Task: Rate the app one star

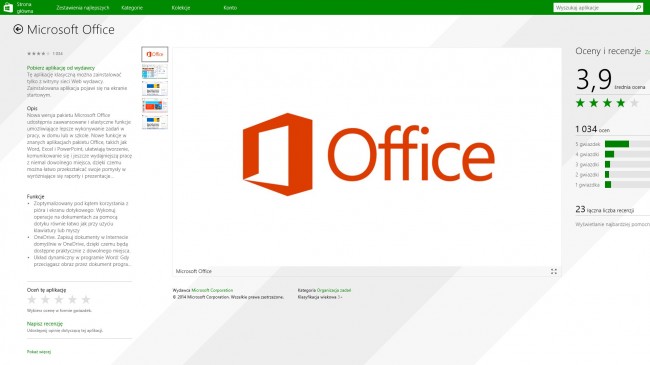Action: [32, 299]
